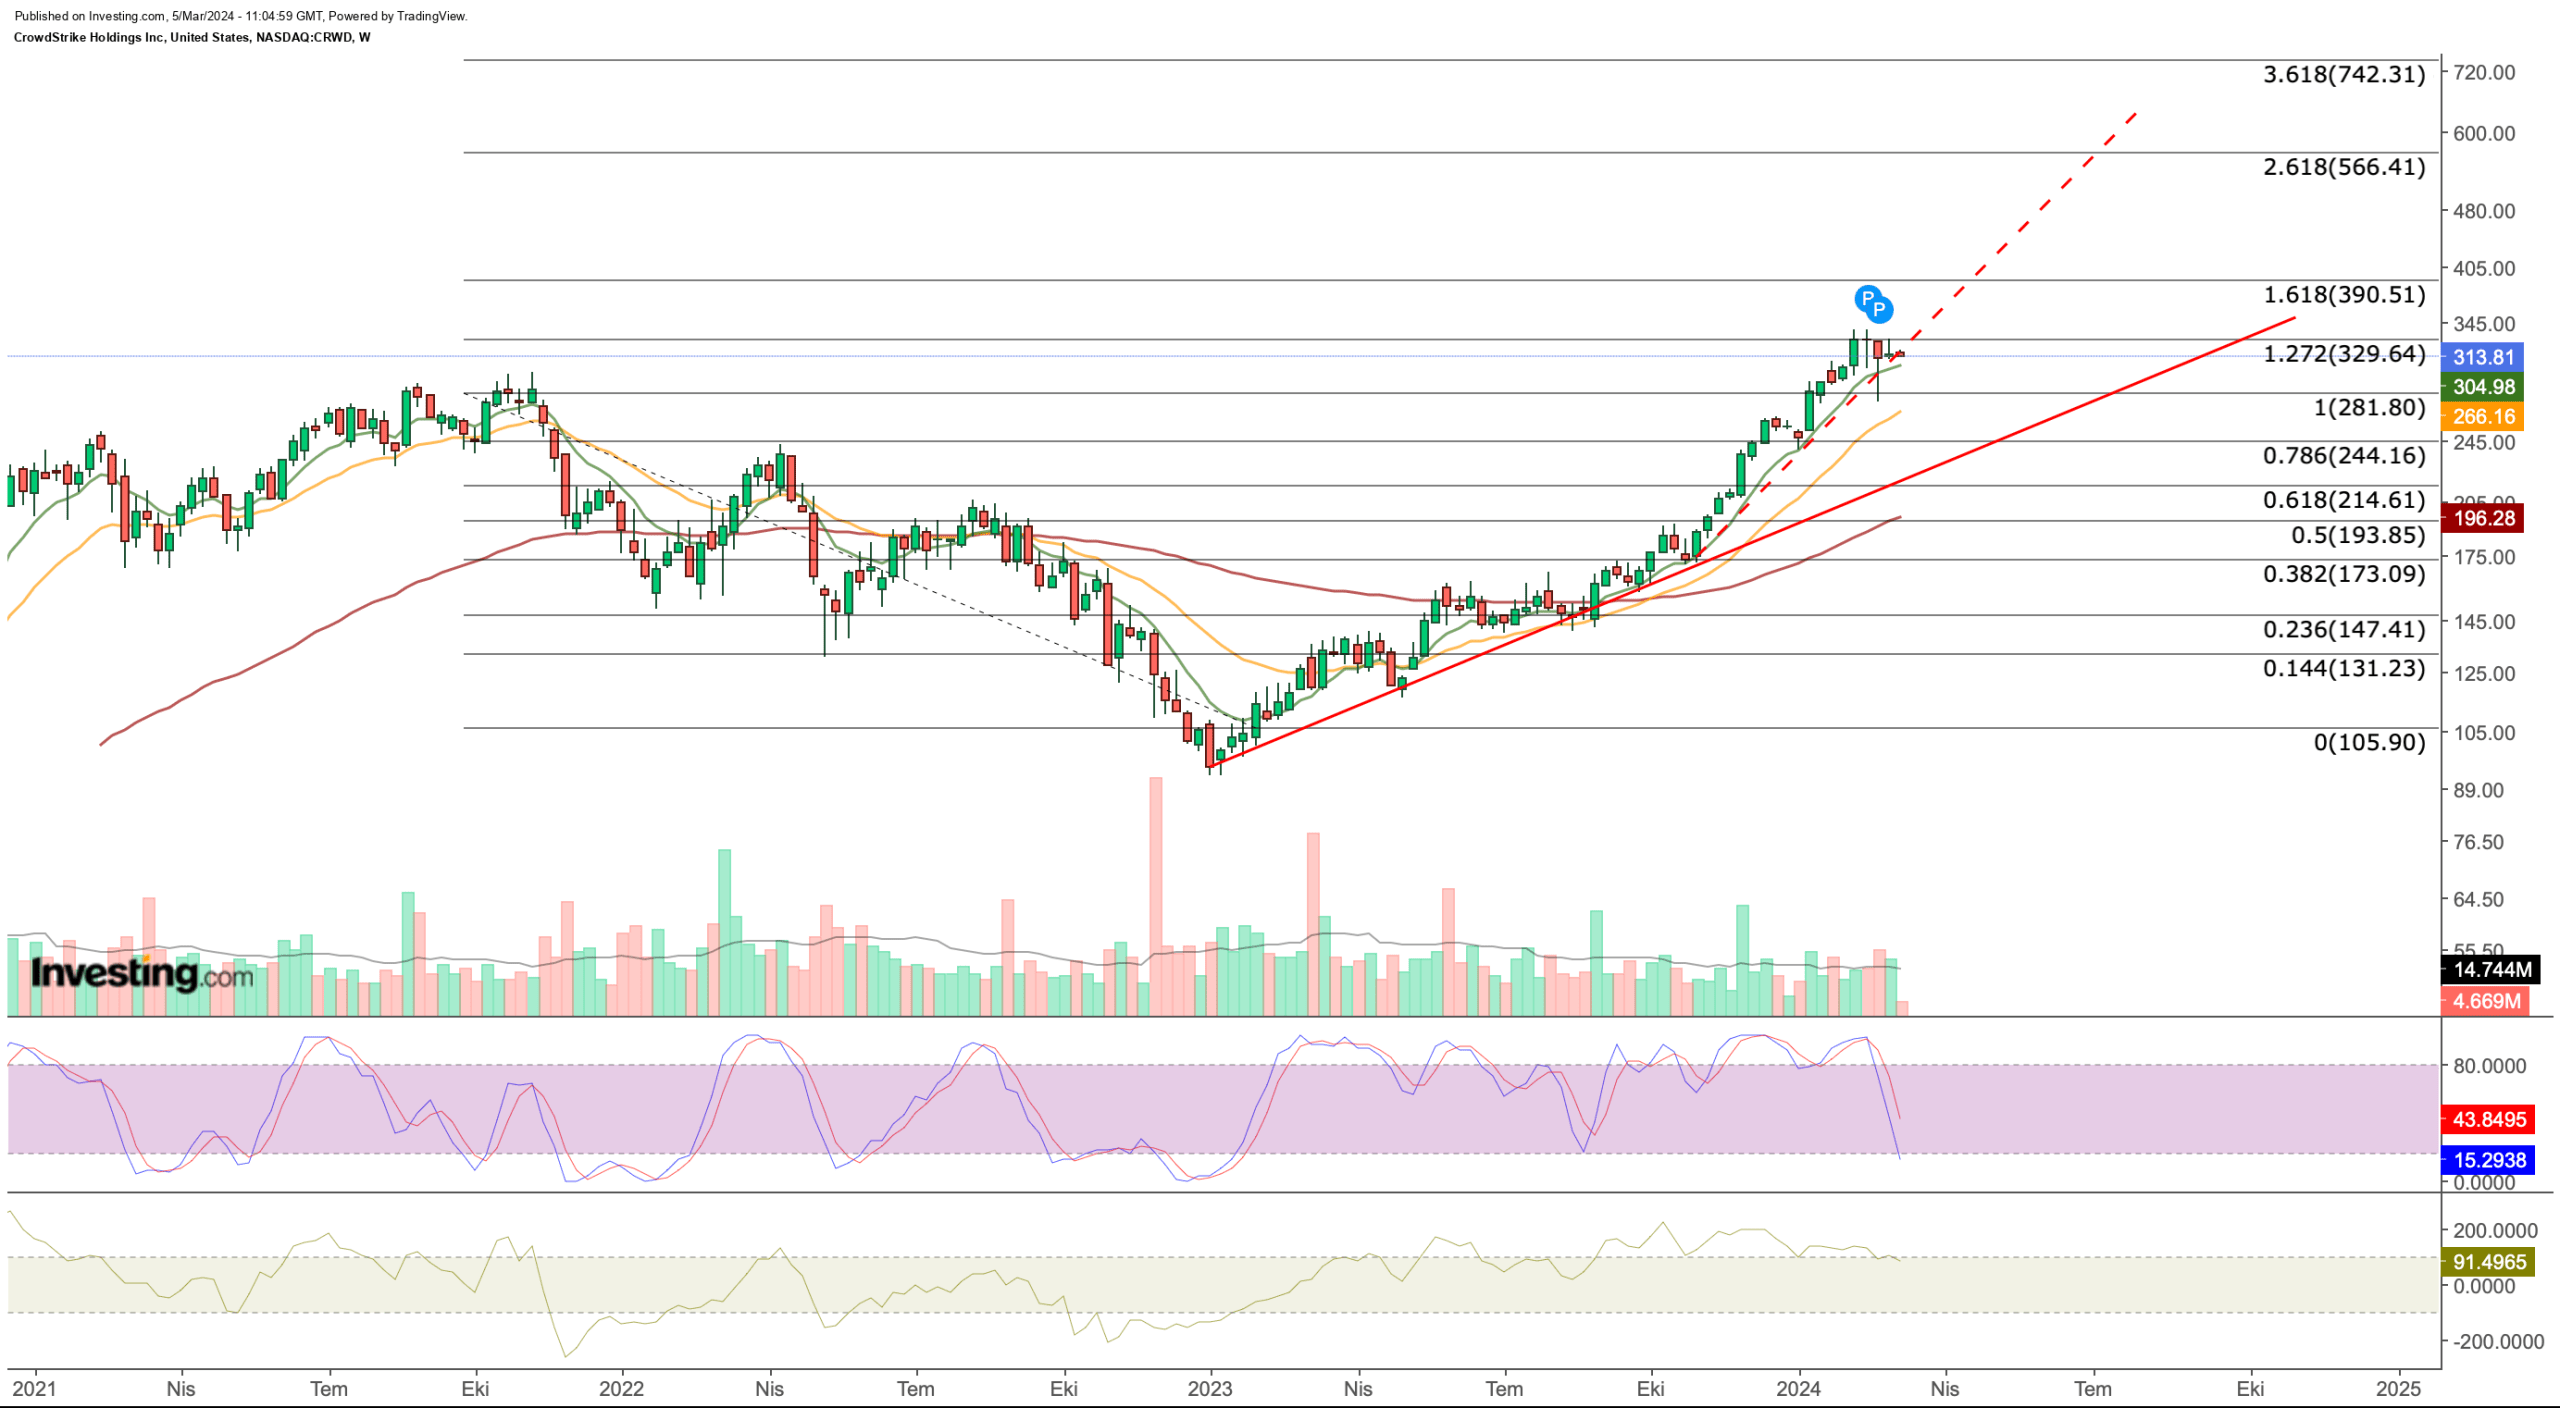Select the 1.272(329.64) Fibonacci label

[x=2344, y=354]
